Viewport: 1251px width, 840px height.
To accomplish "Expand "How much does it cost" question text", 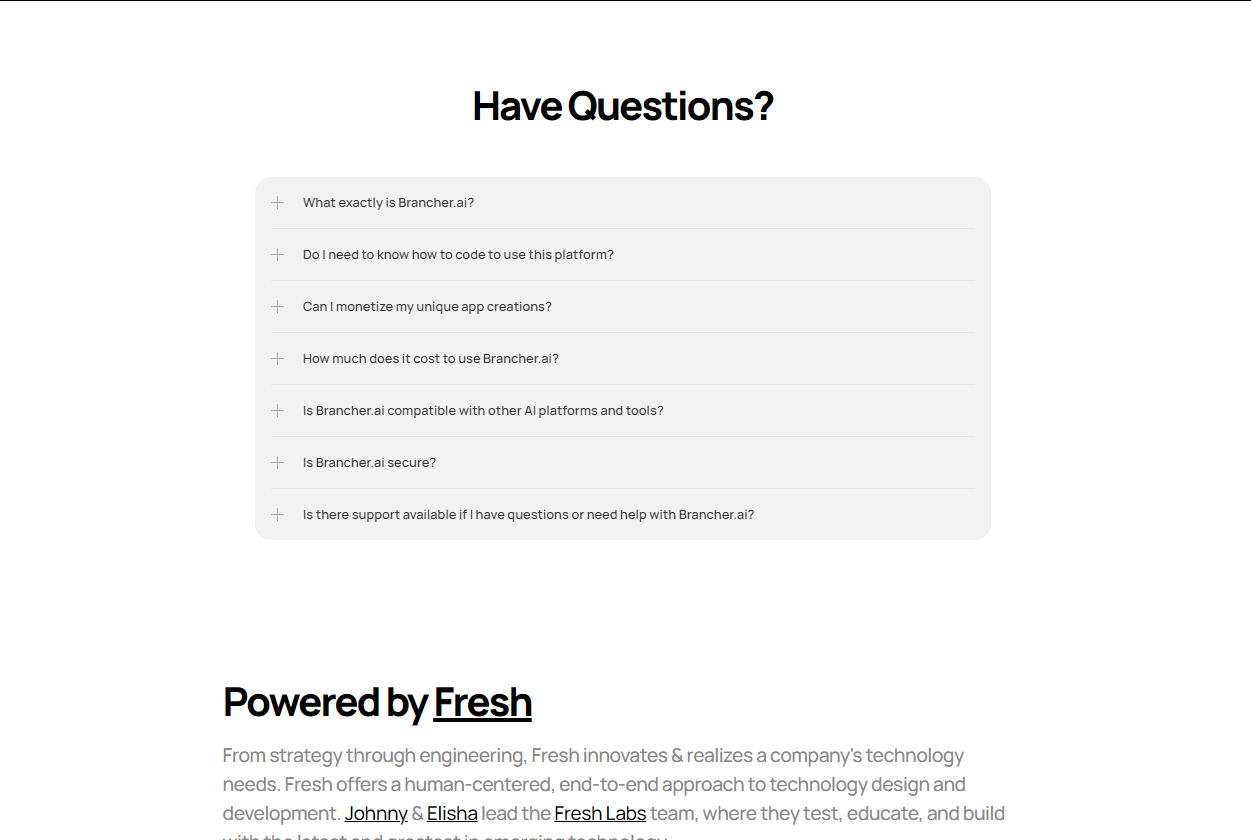I will coord(430,359).
